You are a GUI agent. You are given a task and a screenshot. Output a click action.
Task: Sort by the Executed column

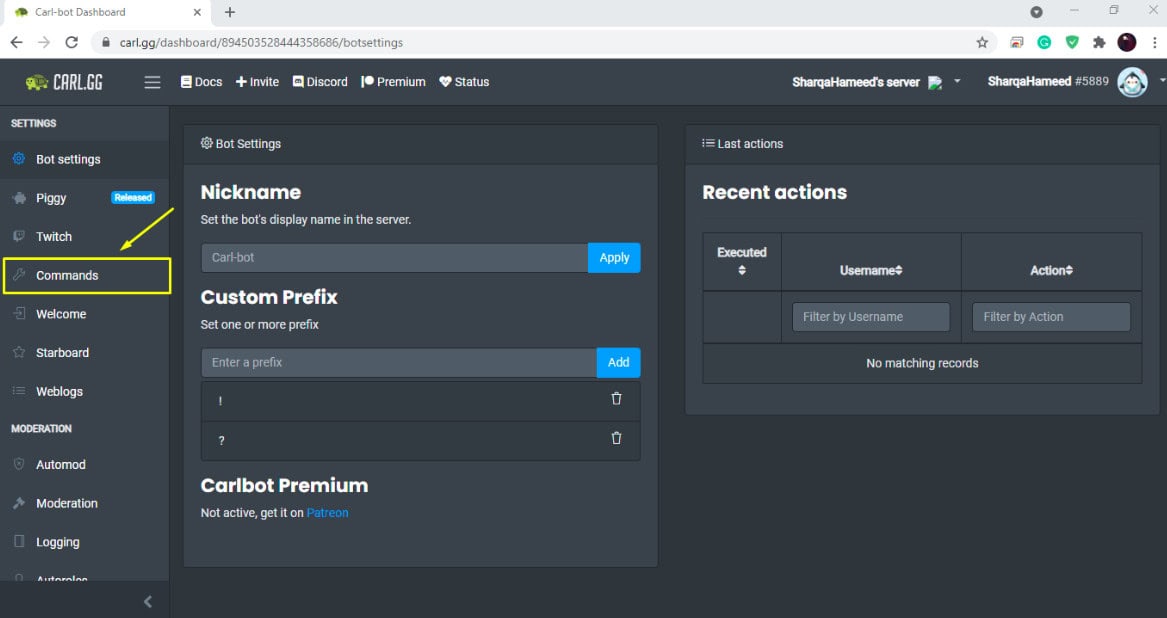[x=742, y=261]
